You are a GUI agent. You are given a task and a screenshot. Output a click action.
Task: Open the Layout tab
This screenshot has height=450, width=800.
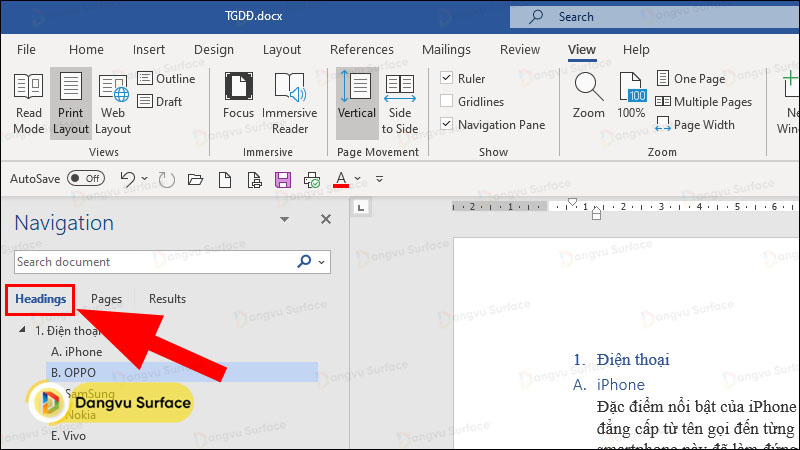point(282,49)
